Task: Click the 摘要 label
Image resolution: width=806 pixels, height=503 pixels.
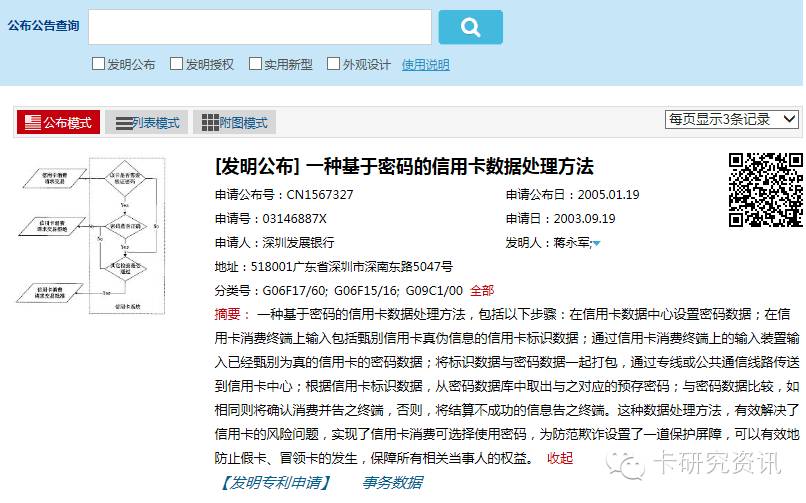Action: 228,314
